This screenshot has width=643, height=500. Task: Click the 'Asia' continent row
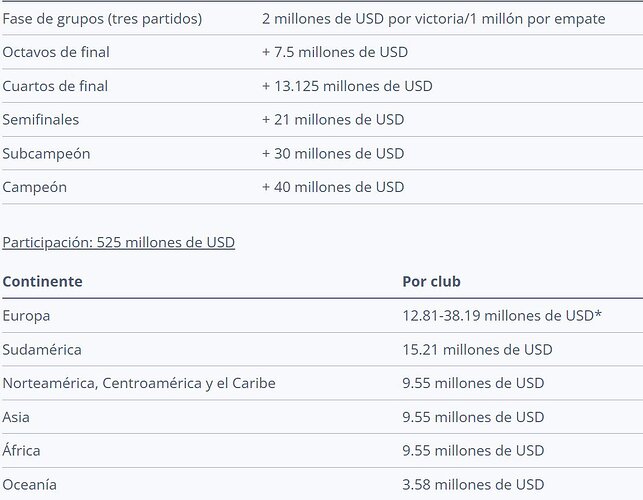tap(322, 417)
